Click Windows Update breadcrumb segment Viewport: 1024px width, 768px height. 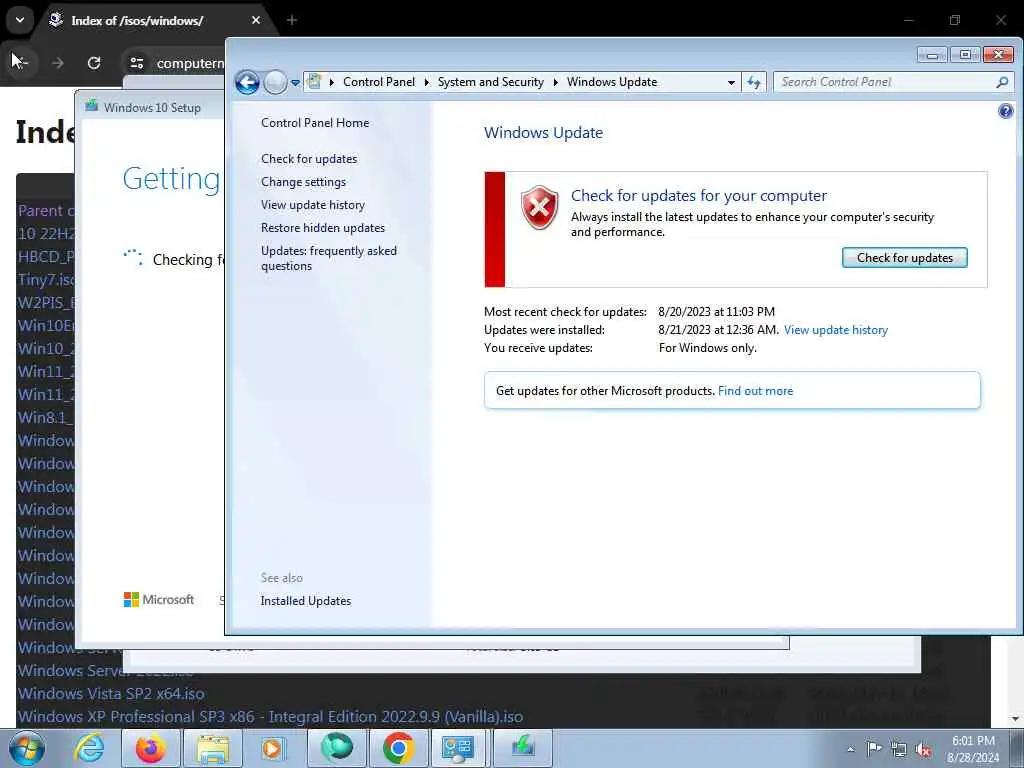[x=612, y=82]
